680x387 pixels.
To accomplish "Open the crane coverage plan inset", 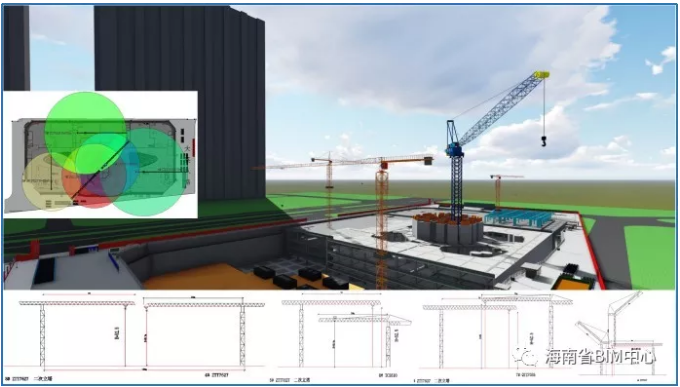I will click(x=101, y=154).
